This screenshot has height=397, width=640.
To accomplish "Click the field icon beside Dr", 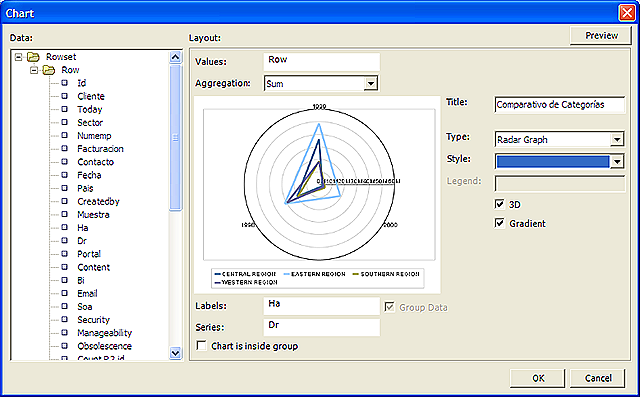I will click(64, 240).
